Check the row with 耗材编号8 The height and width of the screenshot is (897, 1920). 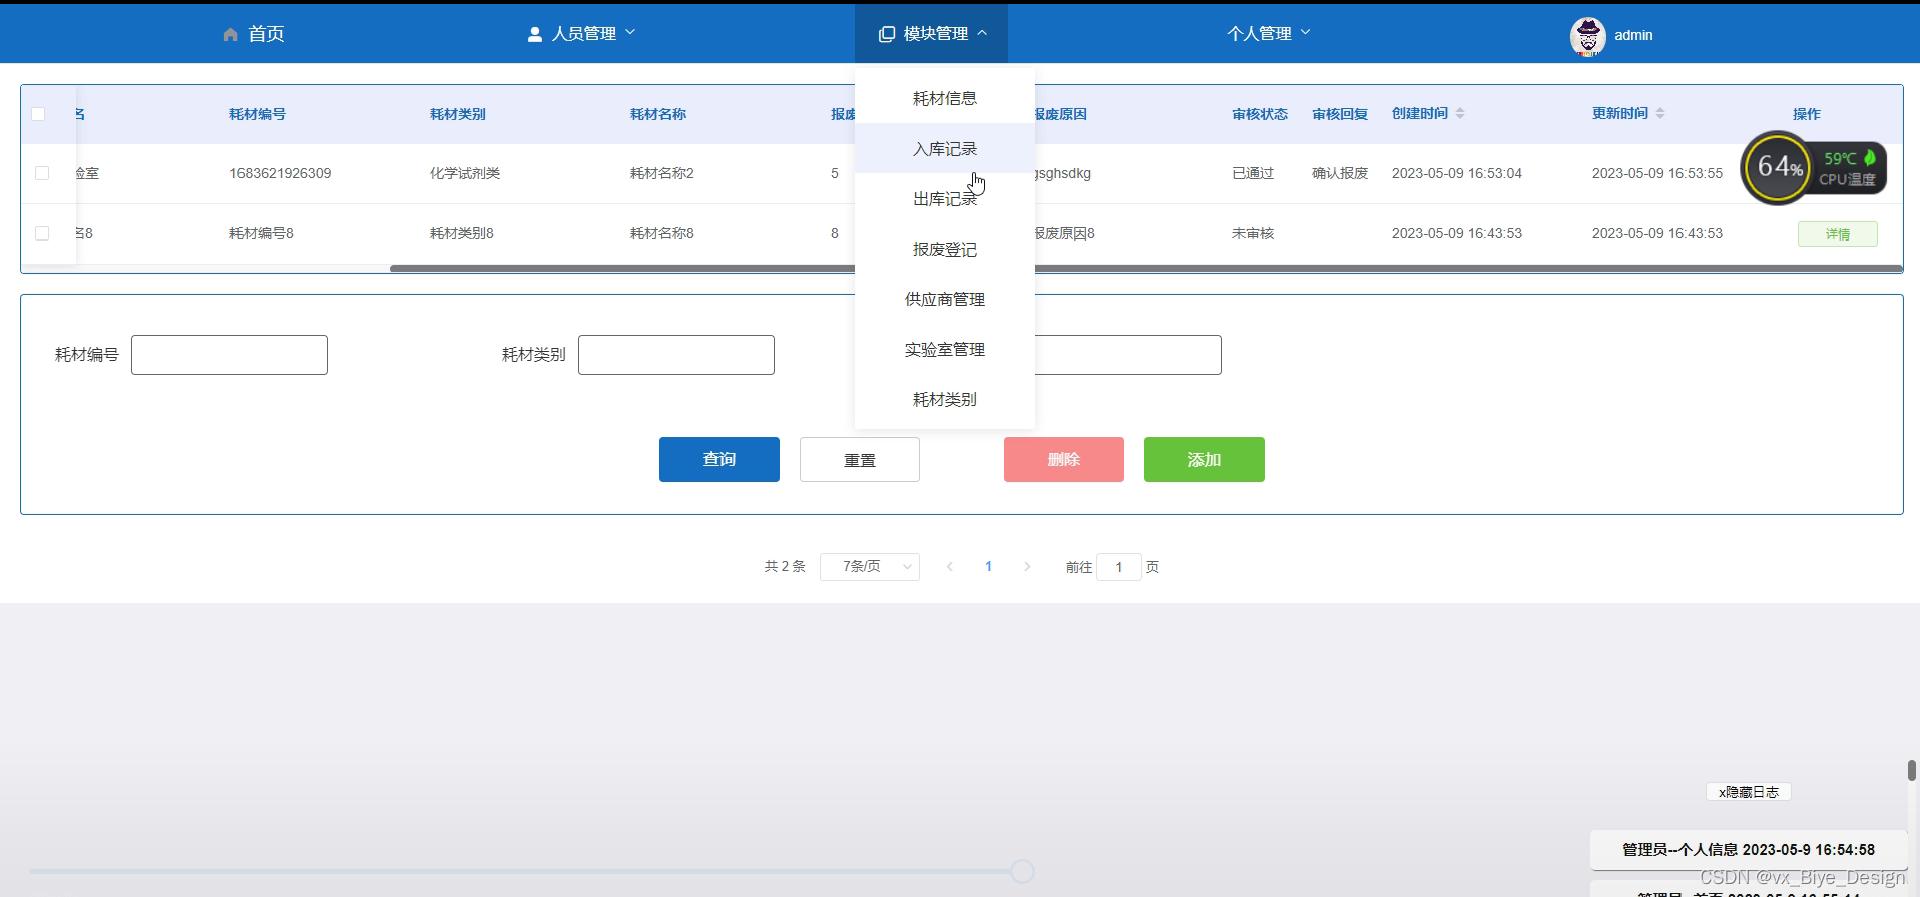42,233
